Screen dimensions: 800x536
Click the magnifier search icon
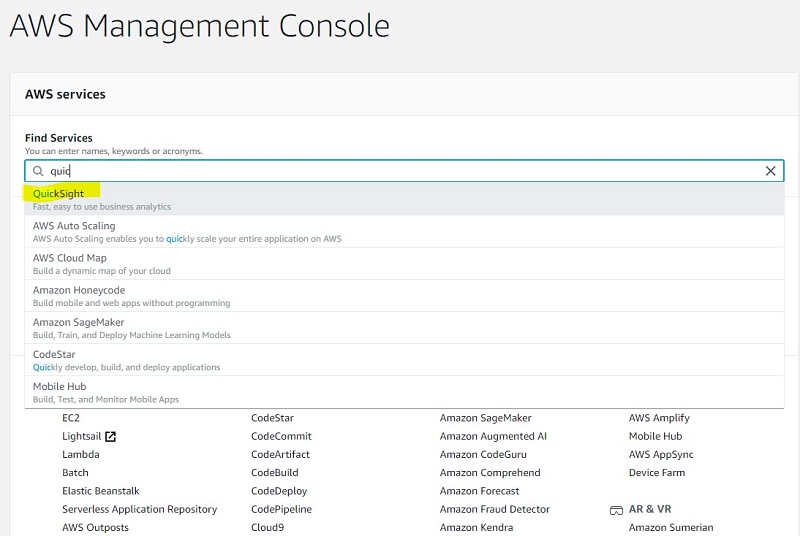[38, 171]
